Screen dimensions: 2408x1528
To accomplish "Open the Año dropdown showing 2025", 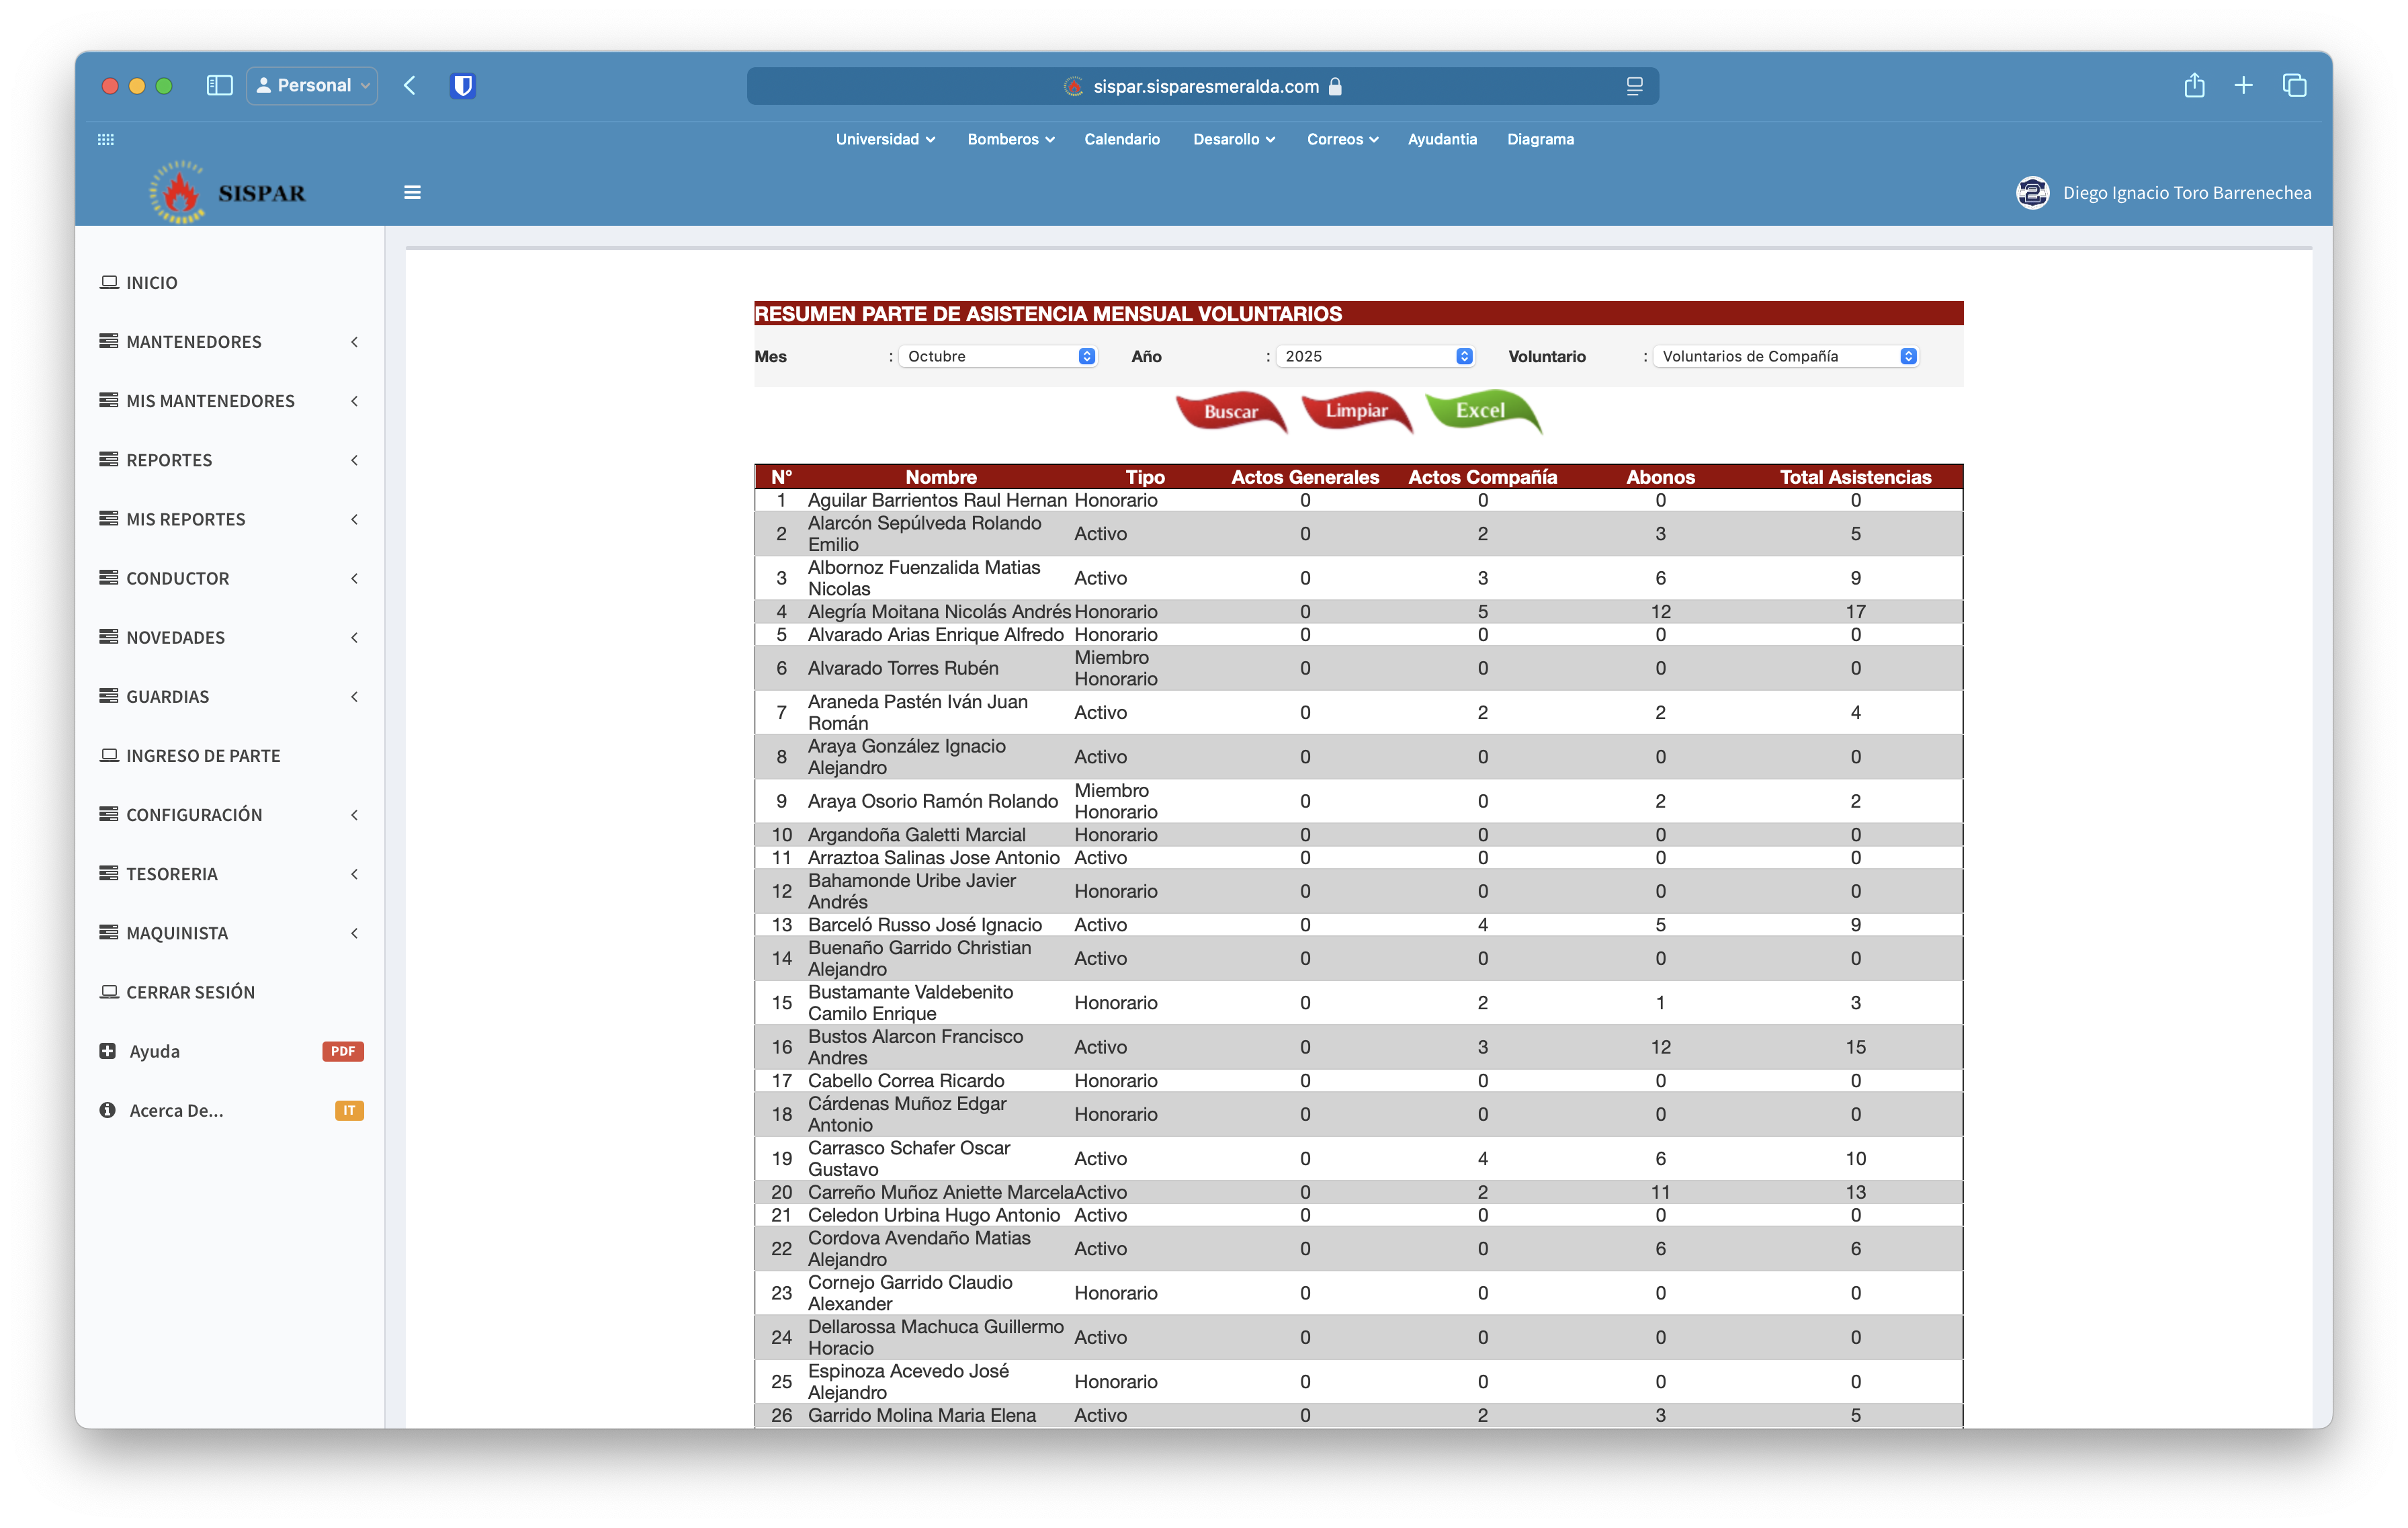I will pos(1376,356).
